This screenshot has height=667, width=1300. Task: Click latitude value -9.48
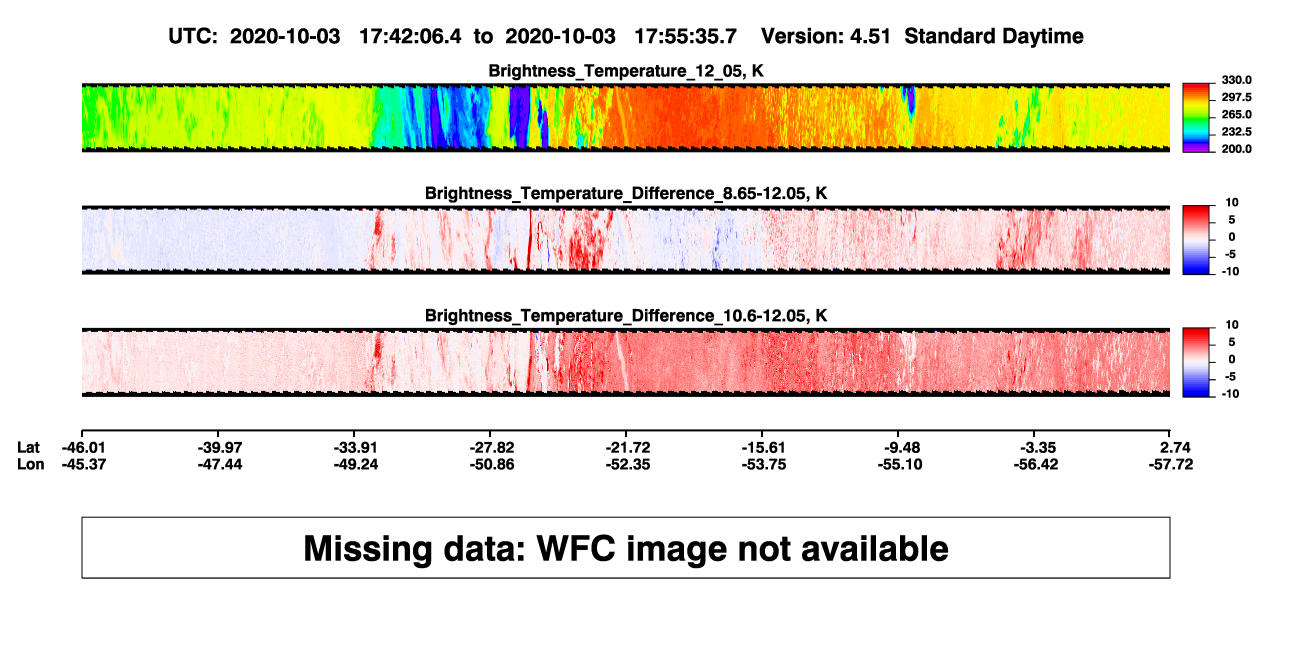[x=898, y=446]
